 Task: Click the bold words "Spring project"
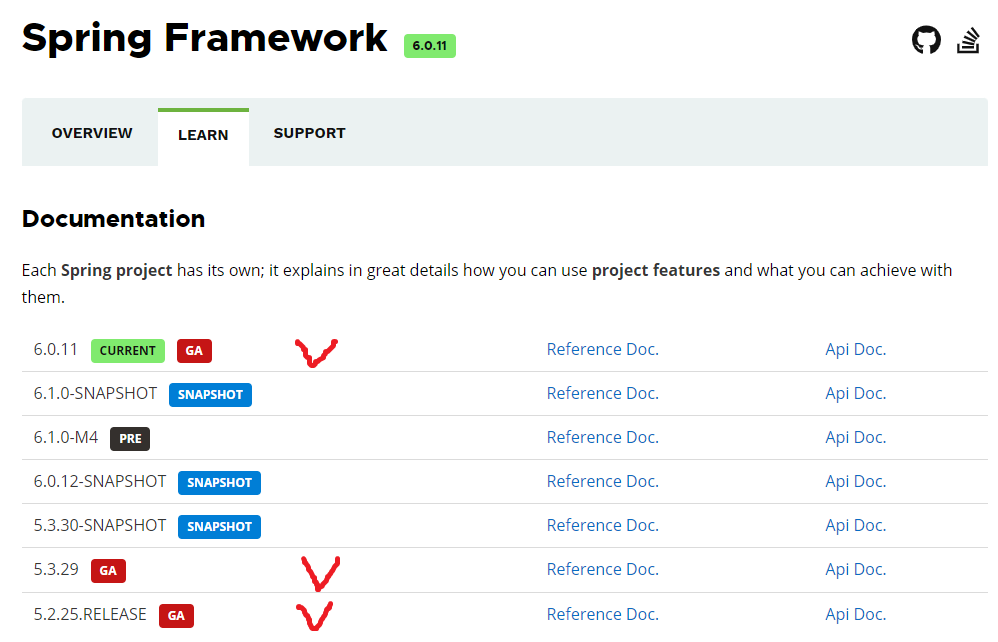pos(116,270)
